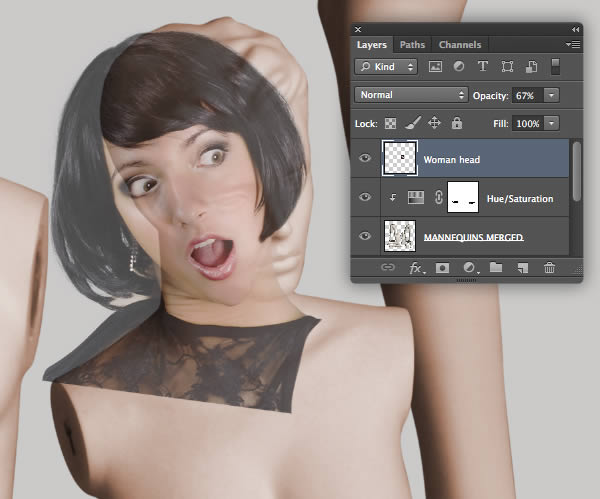Open the blend mode Normal dropdown
The image size is (600, 499).
411,95
